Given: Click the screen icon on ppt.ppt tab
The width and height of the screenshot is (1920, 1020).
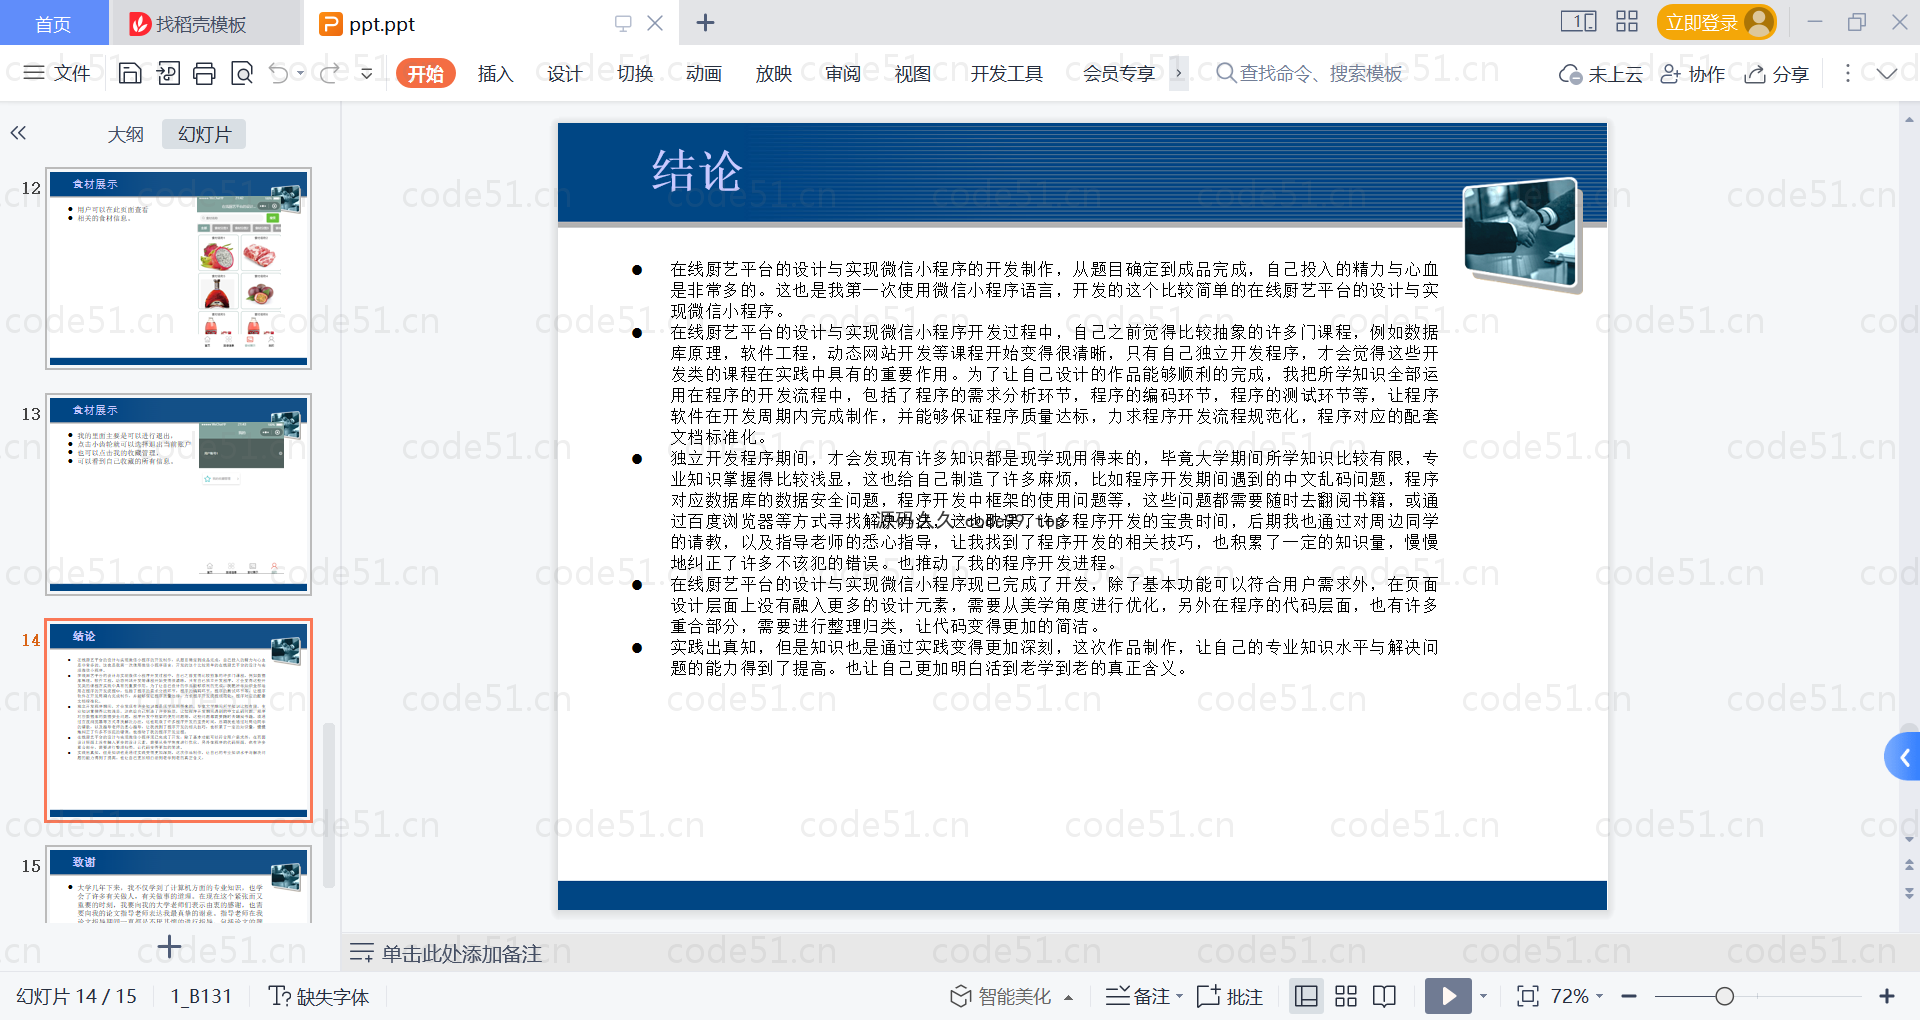Looking at the screenshot, I should [x=623, y=23].
